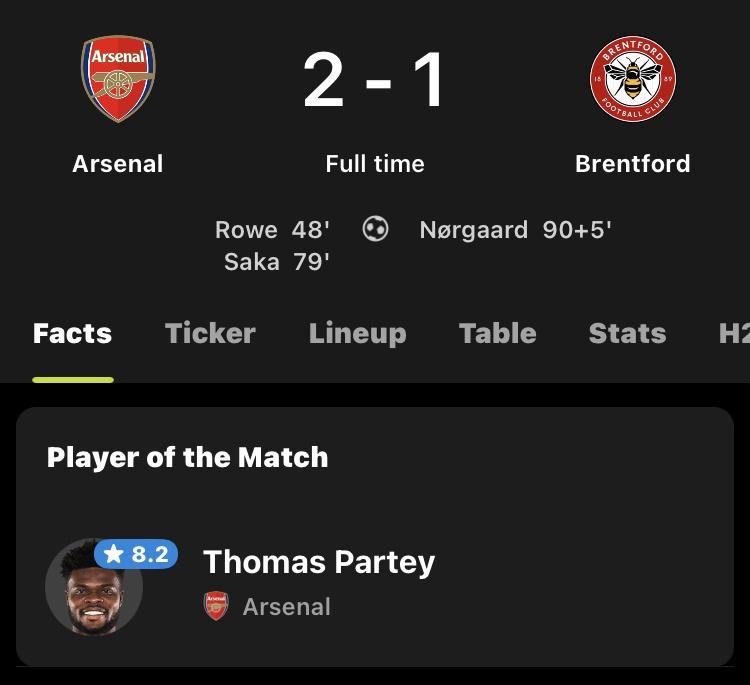Go to the Stats tab

pyautogui.click(x=627, y=333)
